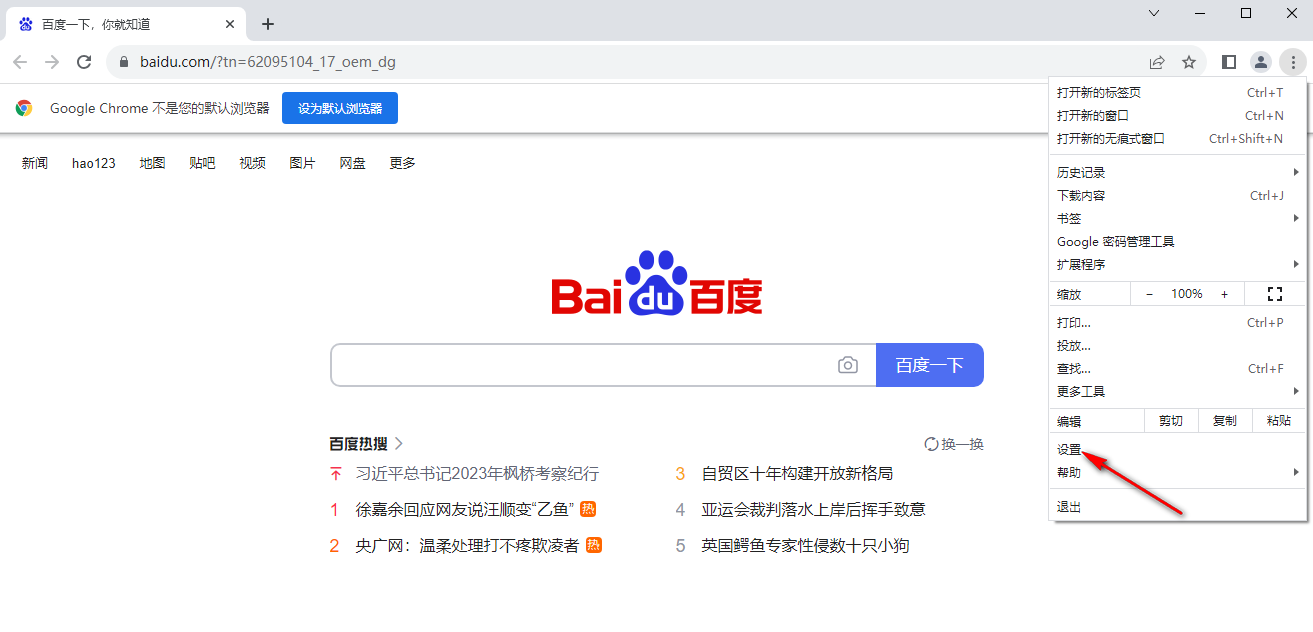Open 亚运会裁判落水上岸后挥手致意 headline

[x=814, y=509]
